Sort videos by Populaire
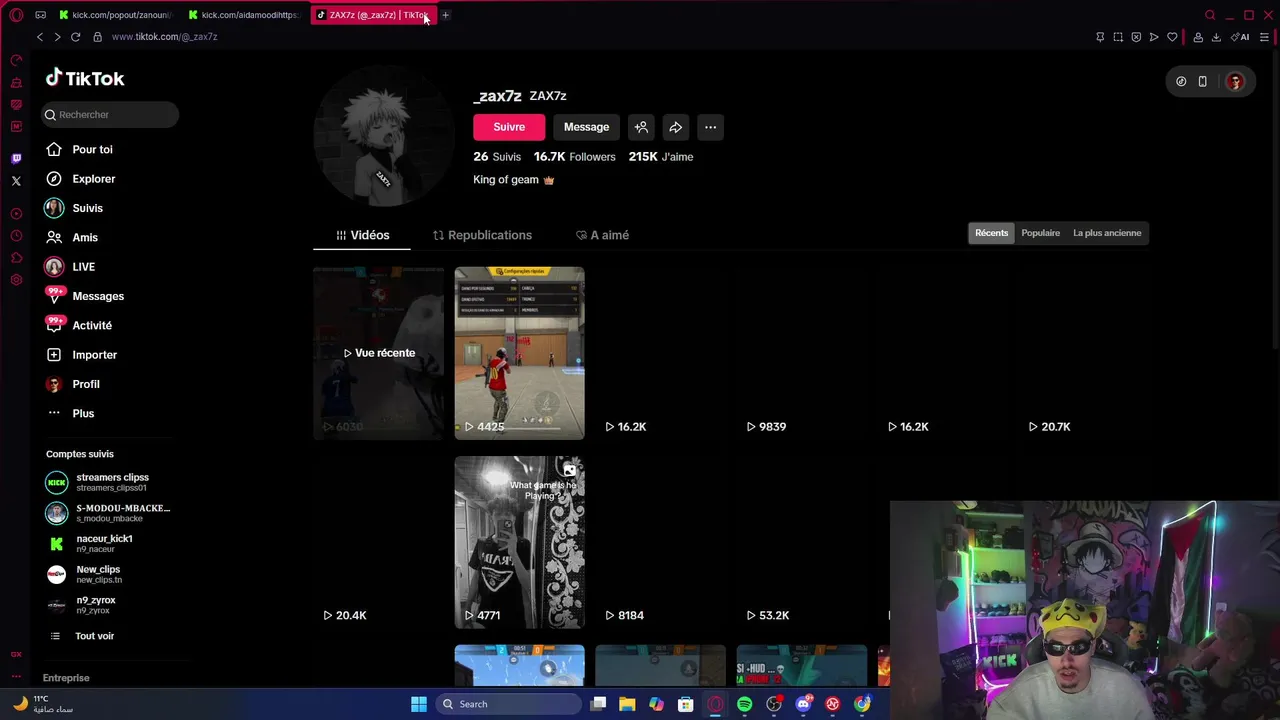The image size is (1280, 720). tap(1040, 233)
